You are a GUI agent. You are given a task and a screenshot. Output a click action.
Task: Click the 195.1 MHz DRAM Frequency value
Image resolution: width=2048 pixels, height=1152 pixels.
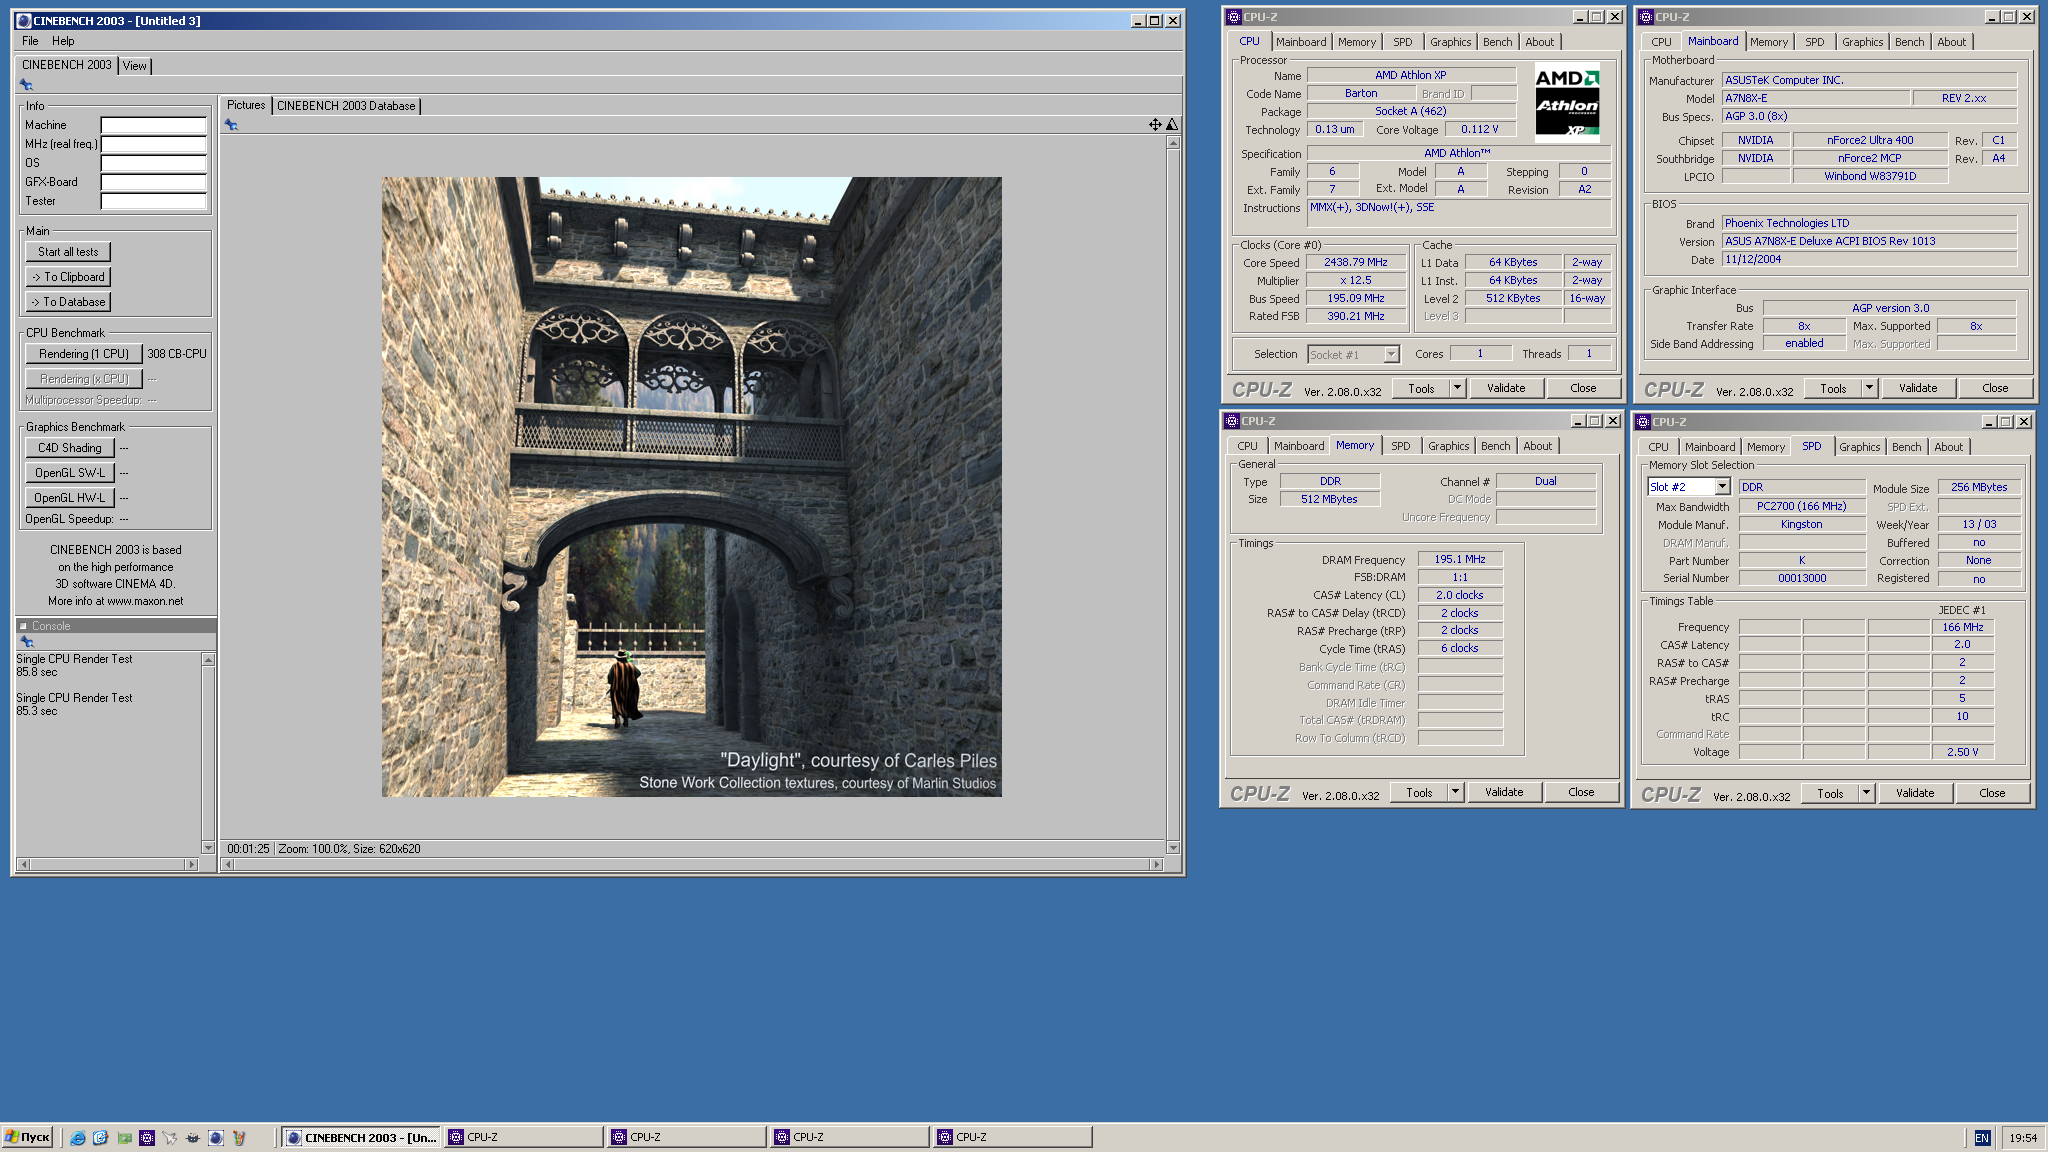1460,559
